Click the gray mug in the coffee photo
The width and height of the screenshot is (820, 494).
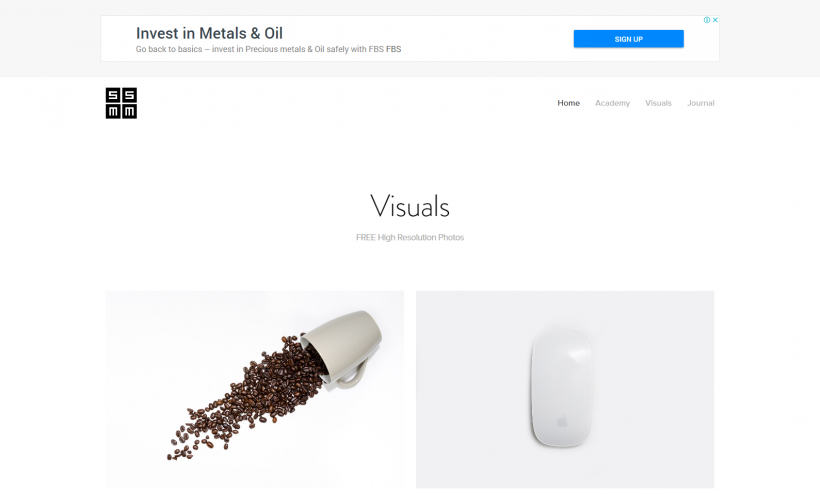tap(344, 348)
